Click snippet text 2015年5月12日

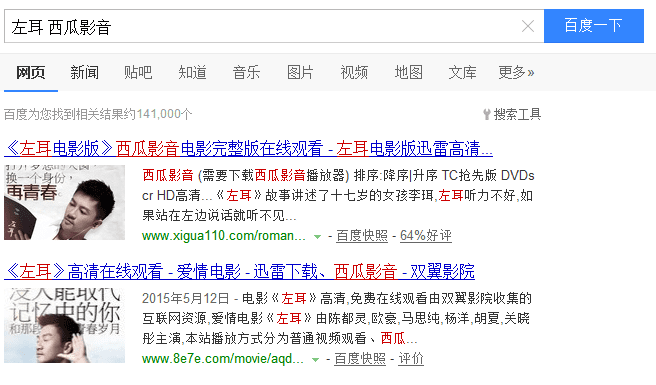[186, 298]
